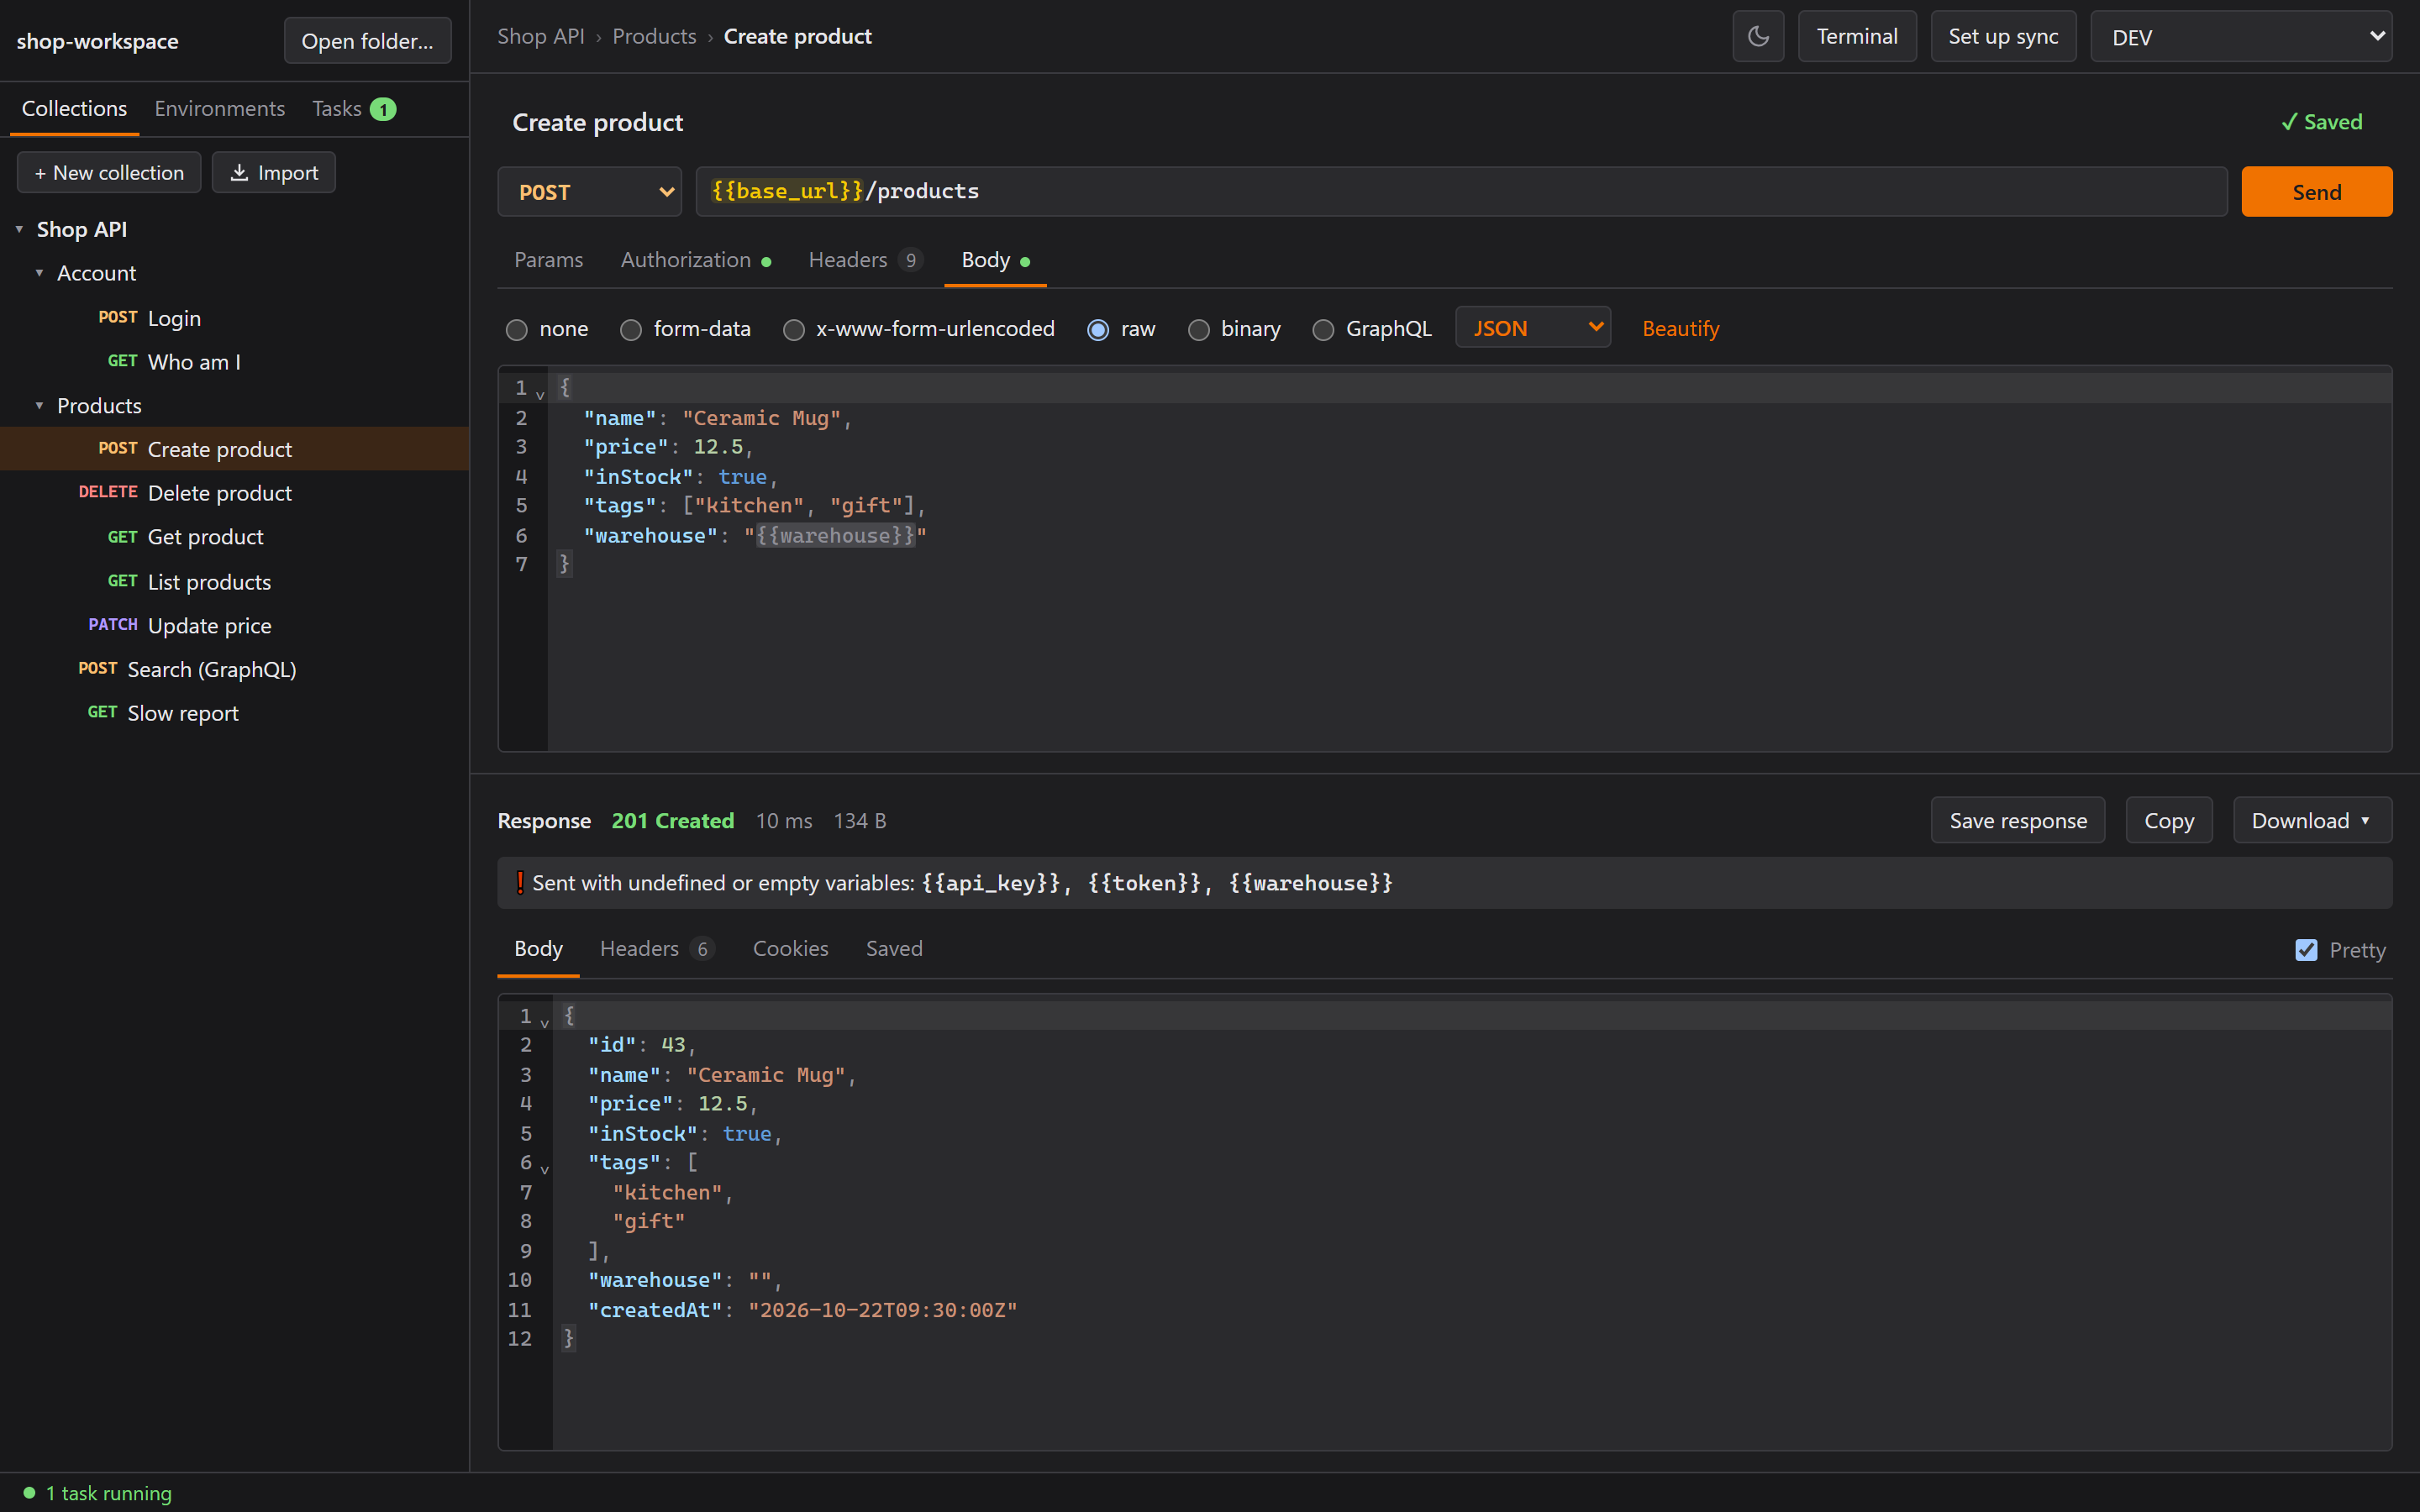Click the request URL field
2420x1512 pixels.
click(1461, 192)
